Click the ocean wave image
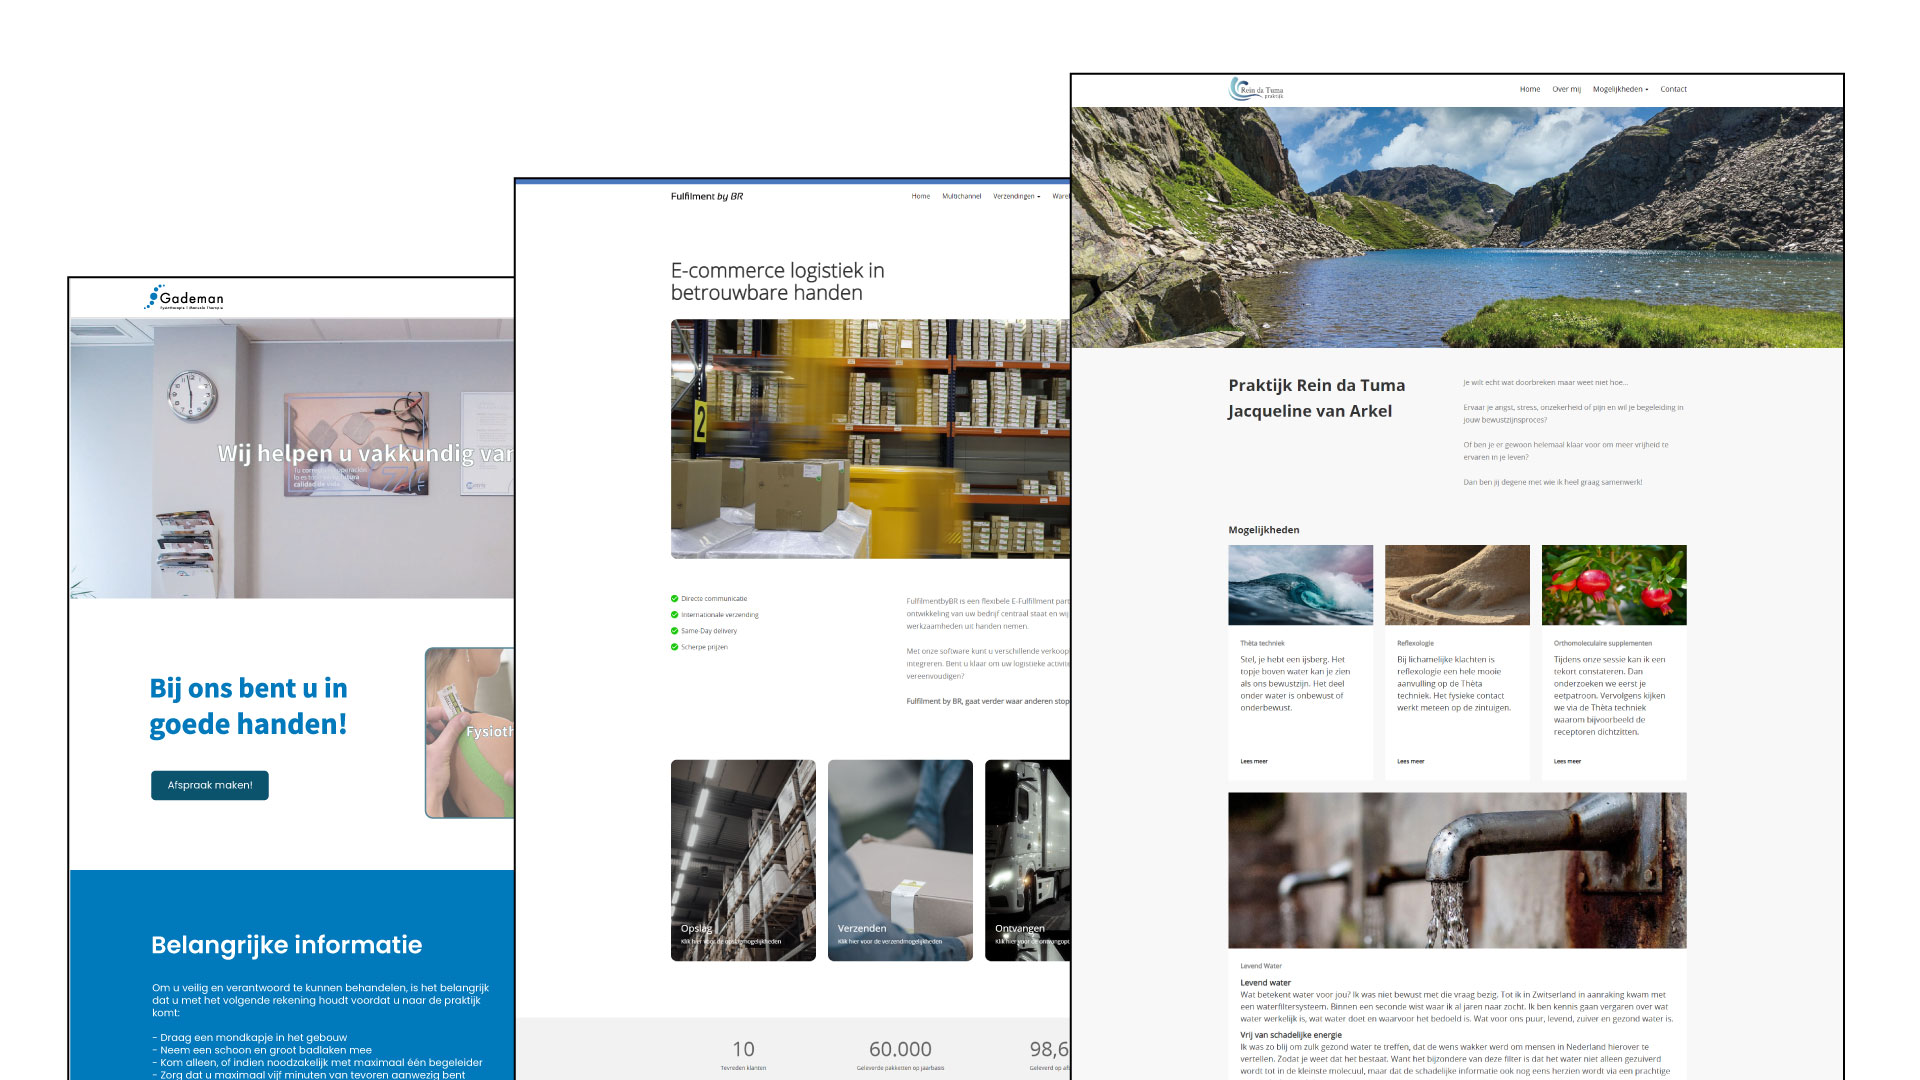The image size is (1920, 1080). (1300, 585)
